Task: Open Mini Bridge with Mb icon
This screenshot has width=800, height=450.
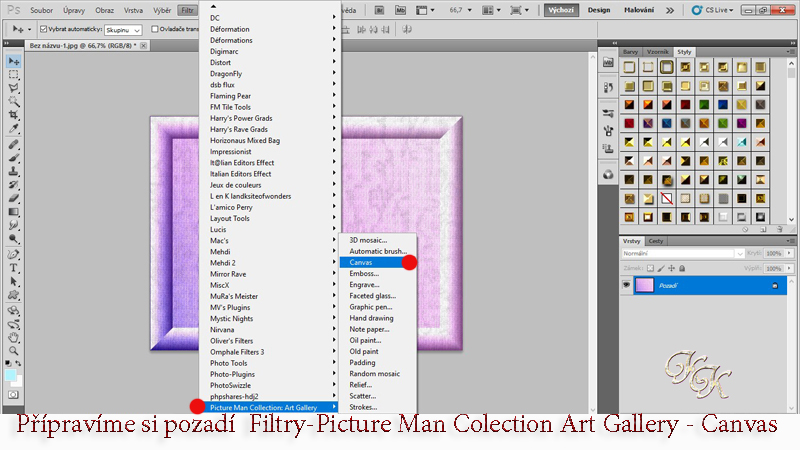Action: pyautogui.click(x=401, y=10)
